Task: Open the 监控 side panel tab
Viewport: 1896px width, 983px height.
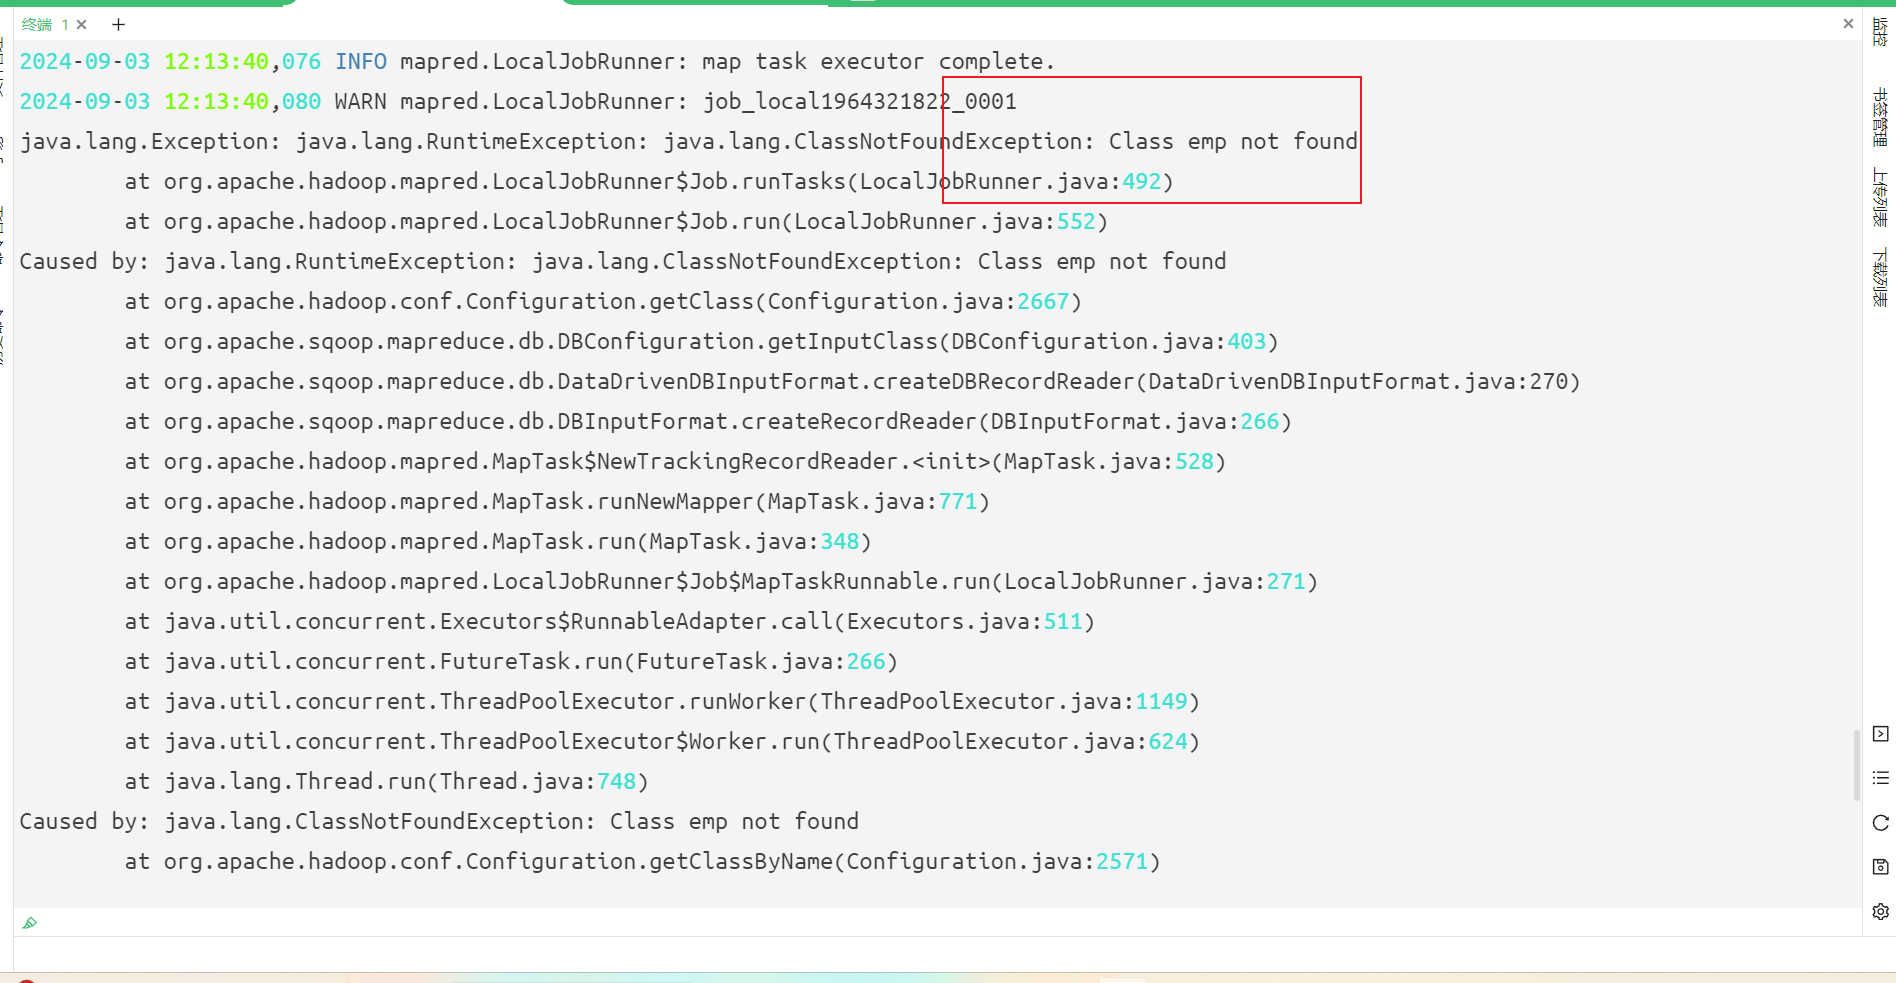Action: click(1880, 32)
